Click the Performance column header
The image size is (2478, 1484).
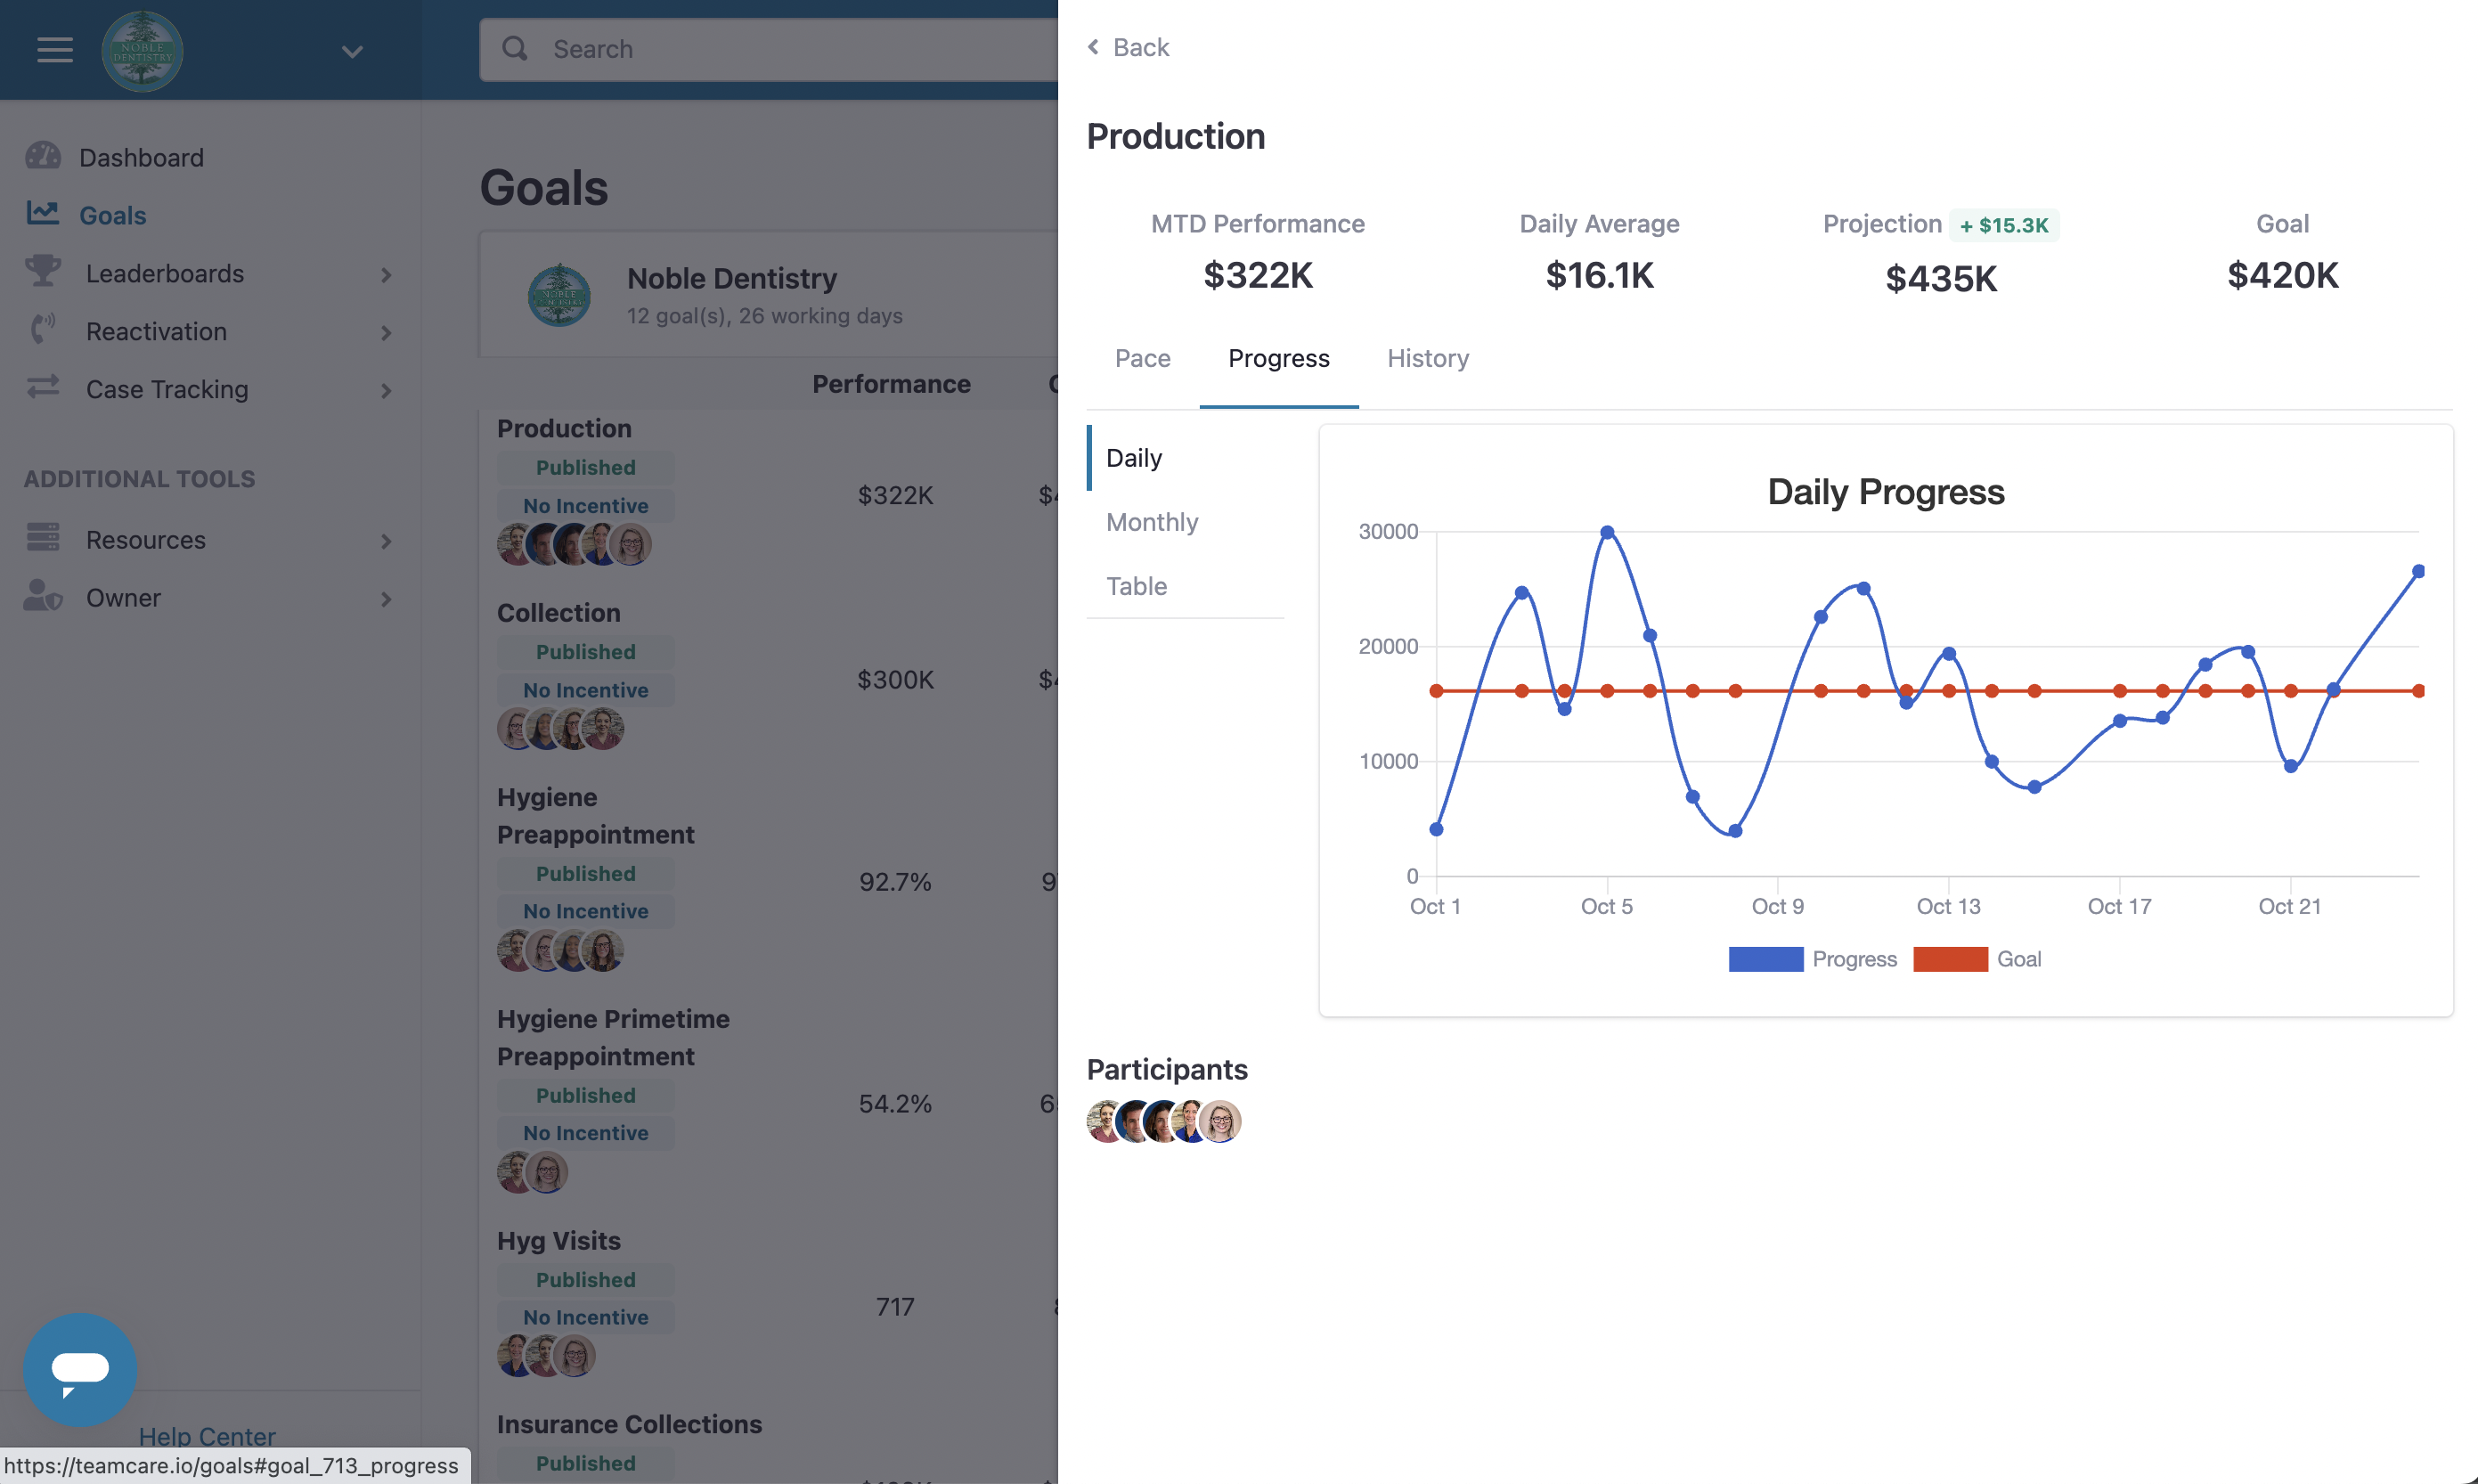pyautogui.click(x=891, y=384)
